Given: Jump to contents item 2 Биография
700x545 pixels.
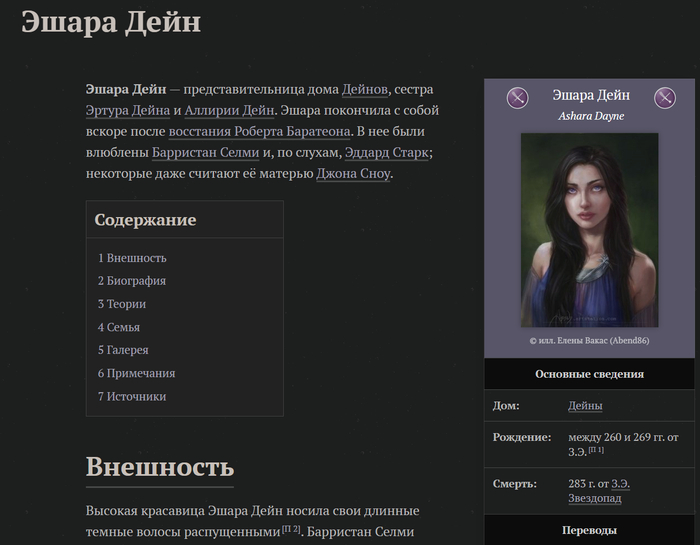Looking at the screenshot, I should pyautogui.click(x=132, y=281).
